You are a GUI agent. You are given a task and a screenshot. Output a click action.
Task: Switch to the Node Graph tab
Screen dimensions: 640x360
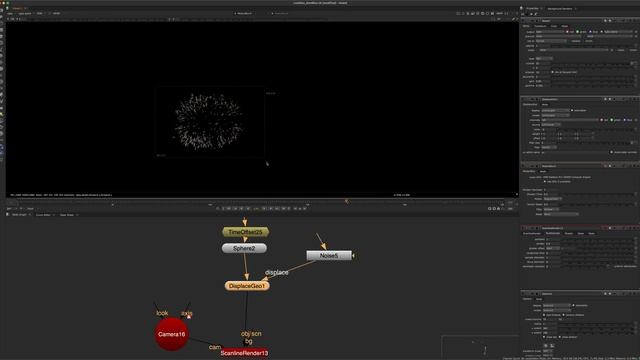[x=19, y=215]
